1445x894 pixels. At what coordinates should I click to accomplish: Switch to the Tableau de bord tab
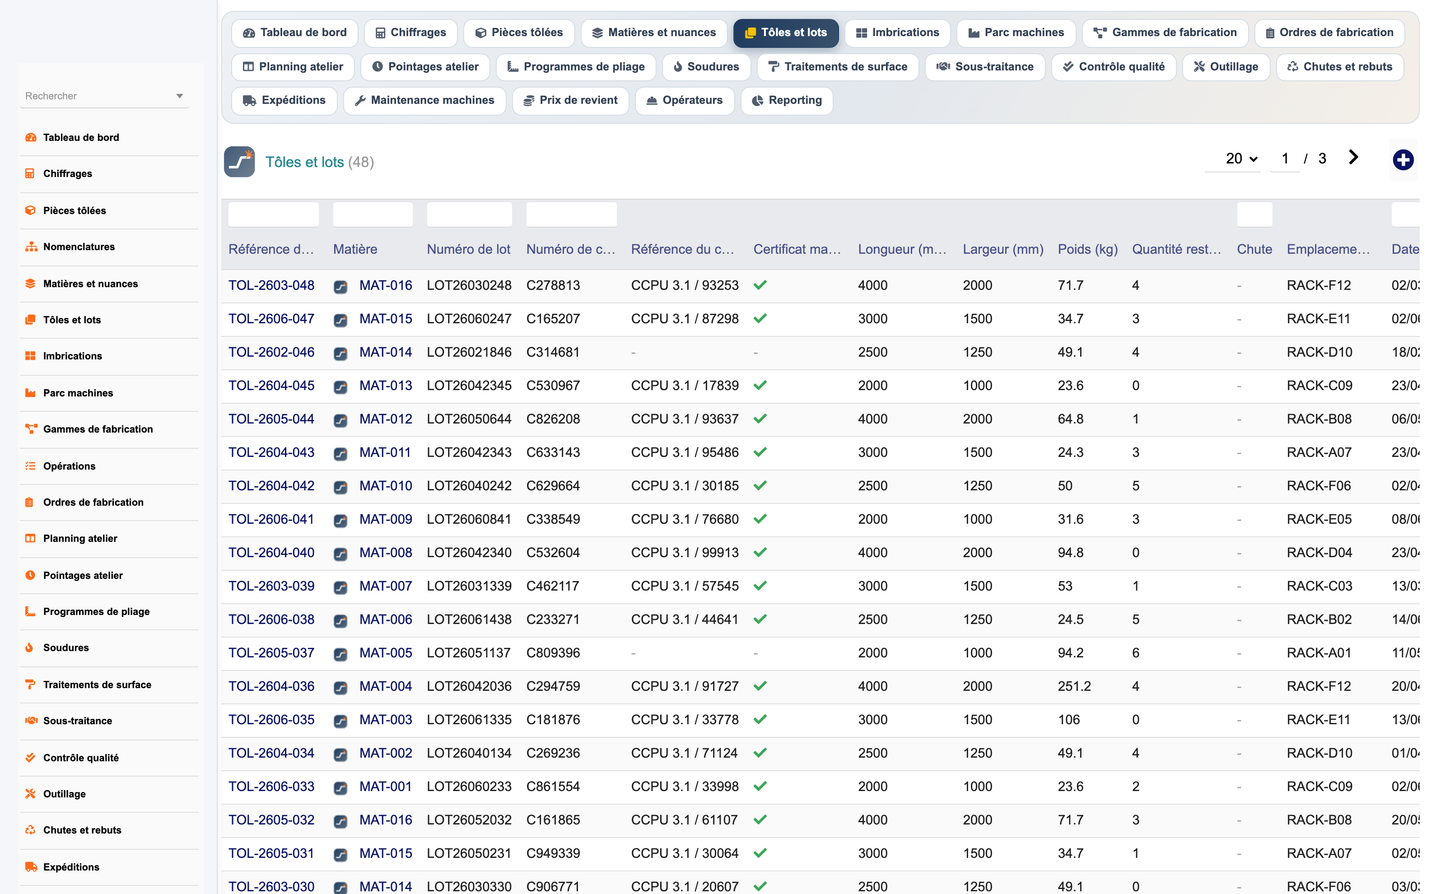pos(295,33)
